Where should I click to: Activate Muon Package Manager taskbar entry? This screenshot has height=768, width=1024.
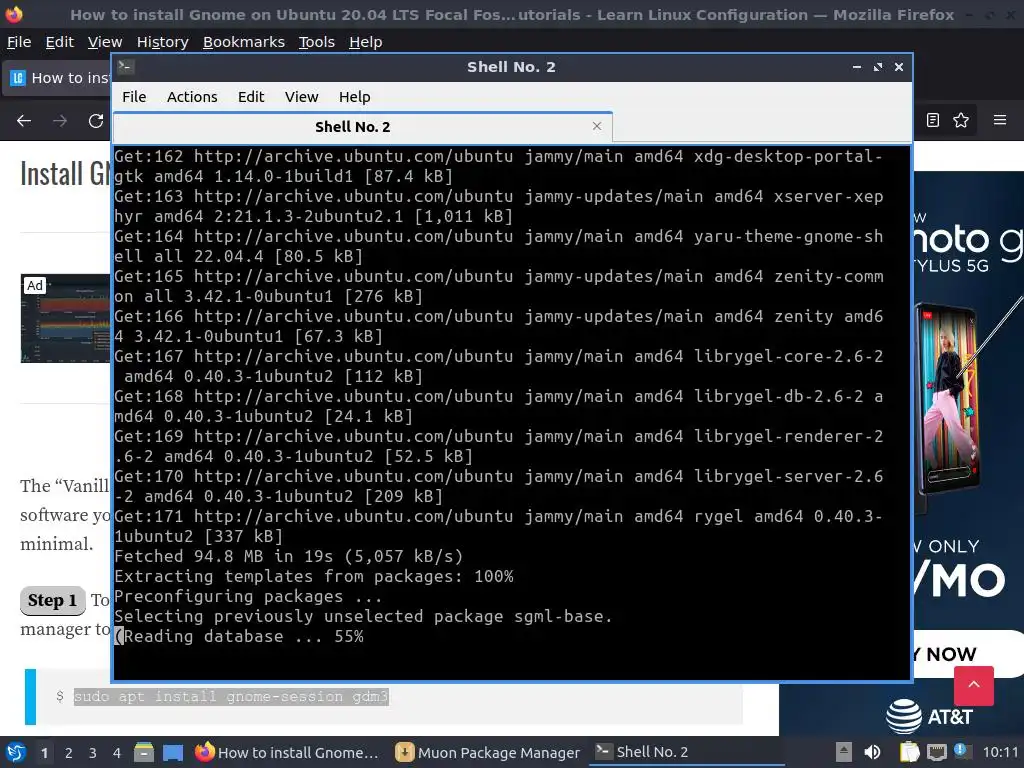(x=488, y=752)
